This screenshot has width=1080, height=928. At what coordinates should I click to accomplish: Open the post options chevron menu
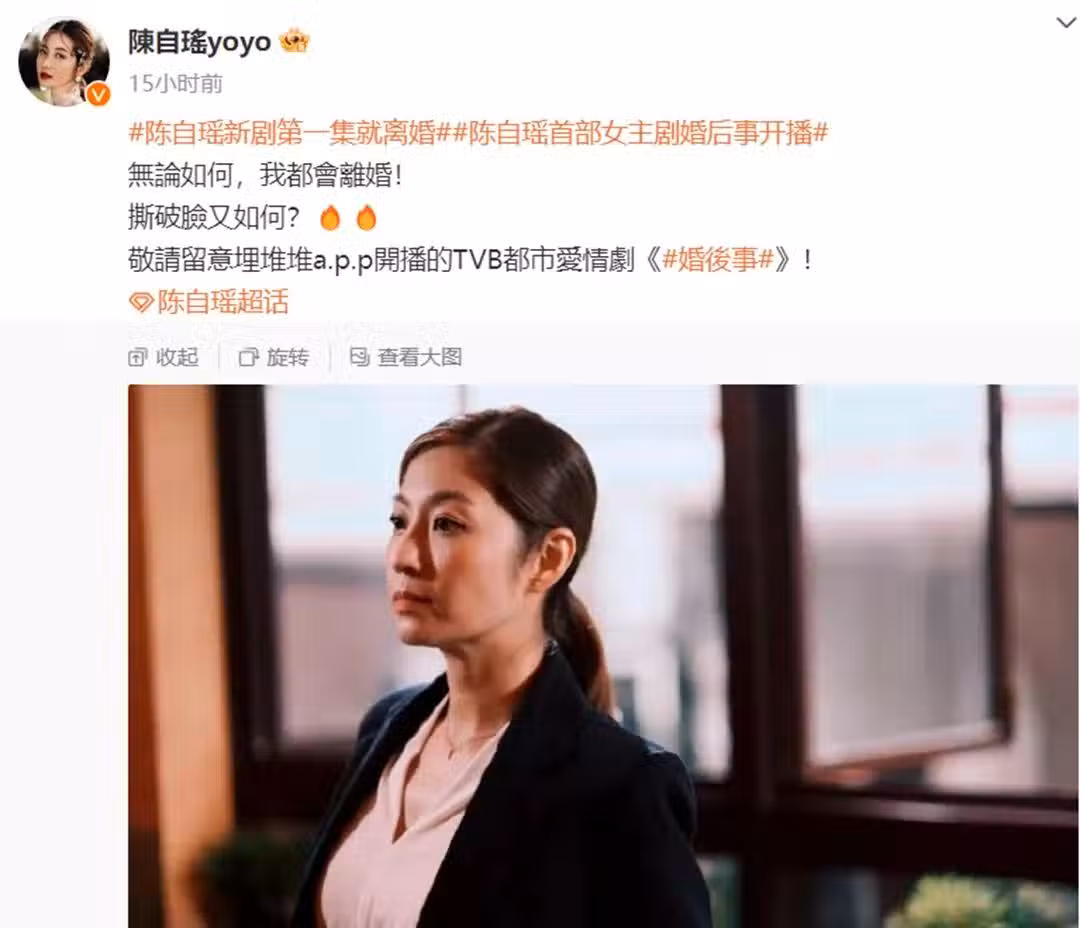click(x=1066, y=23)
